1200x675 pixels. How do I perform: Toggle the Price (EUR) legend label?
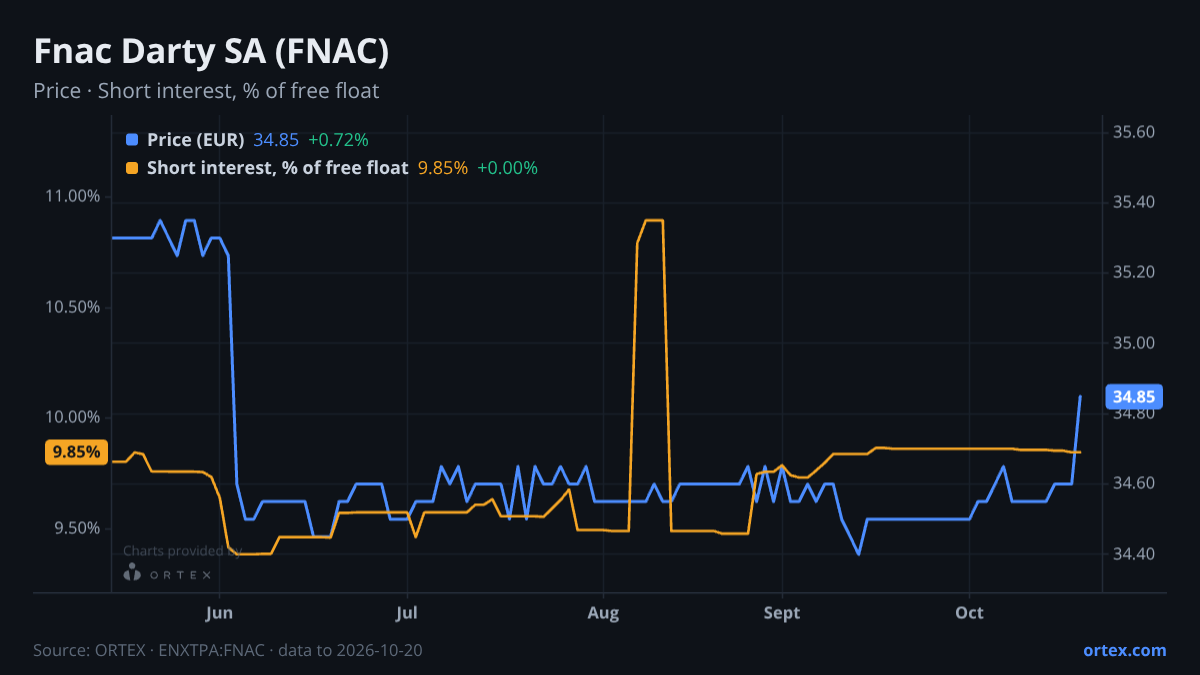(195, 139)
